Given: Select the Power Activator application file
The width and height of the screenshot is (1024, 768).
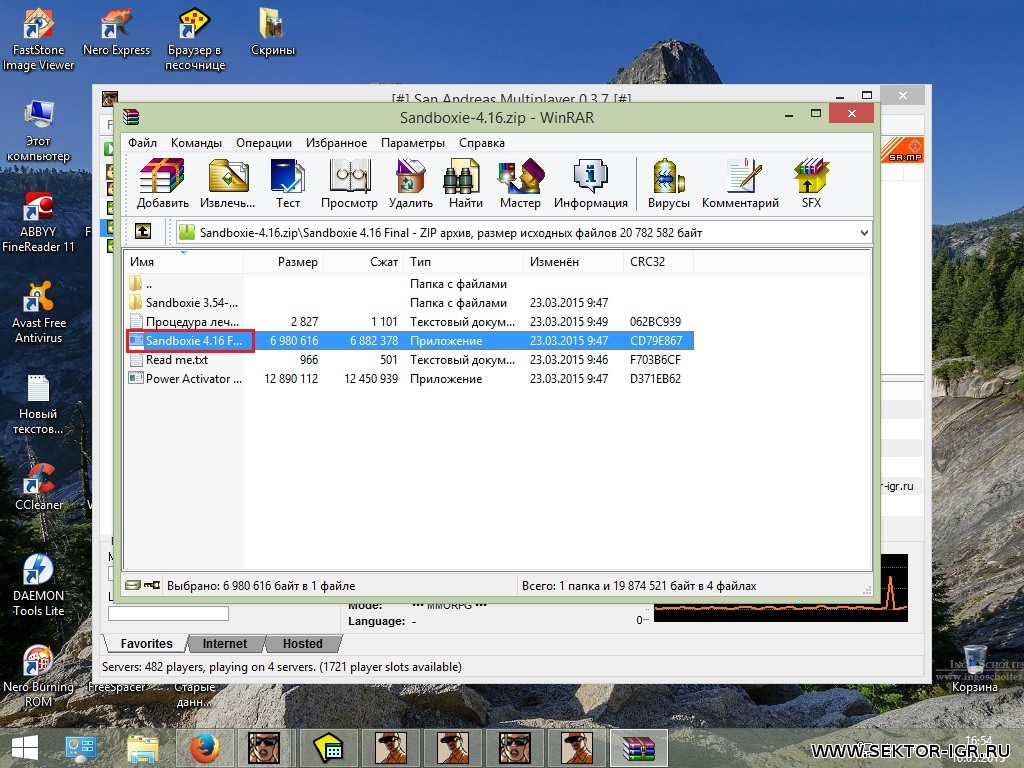Looking at the screenshot, I should tap(409, 378).
